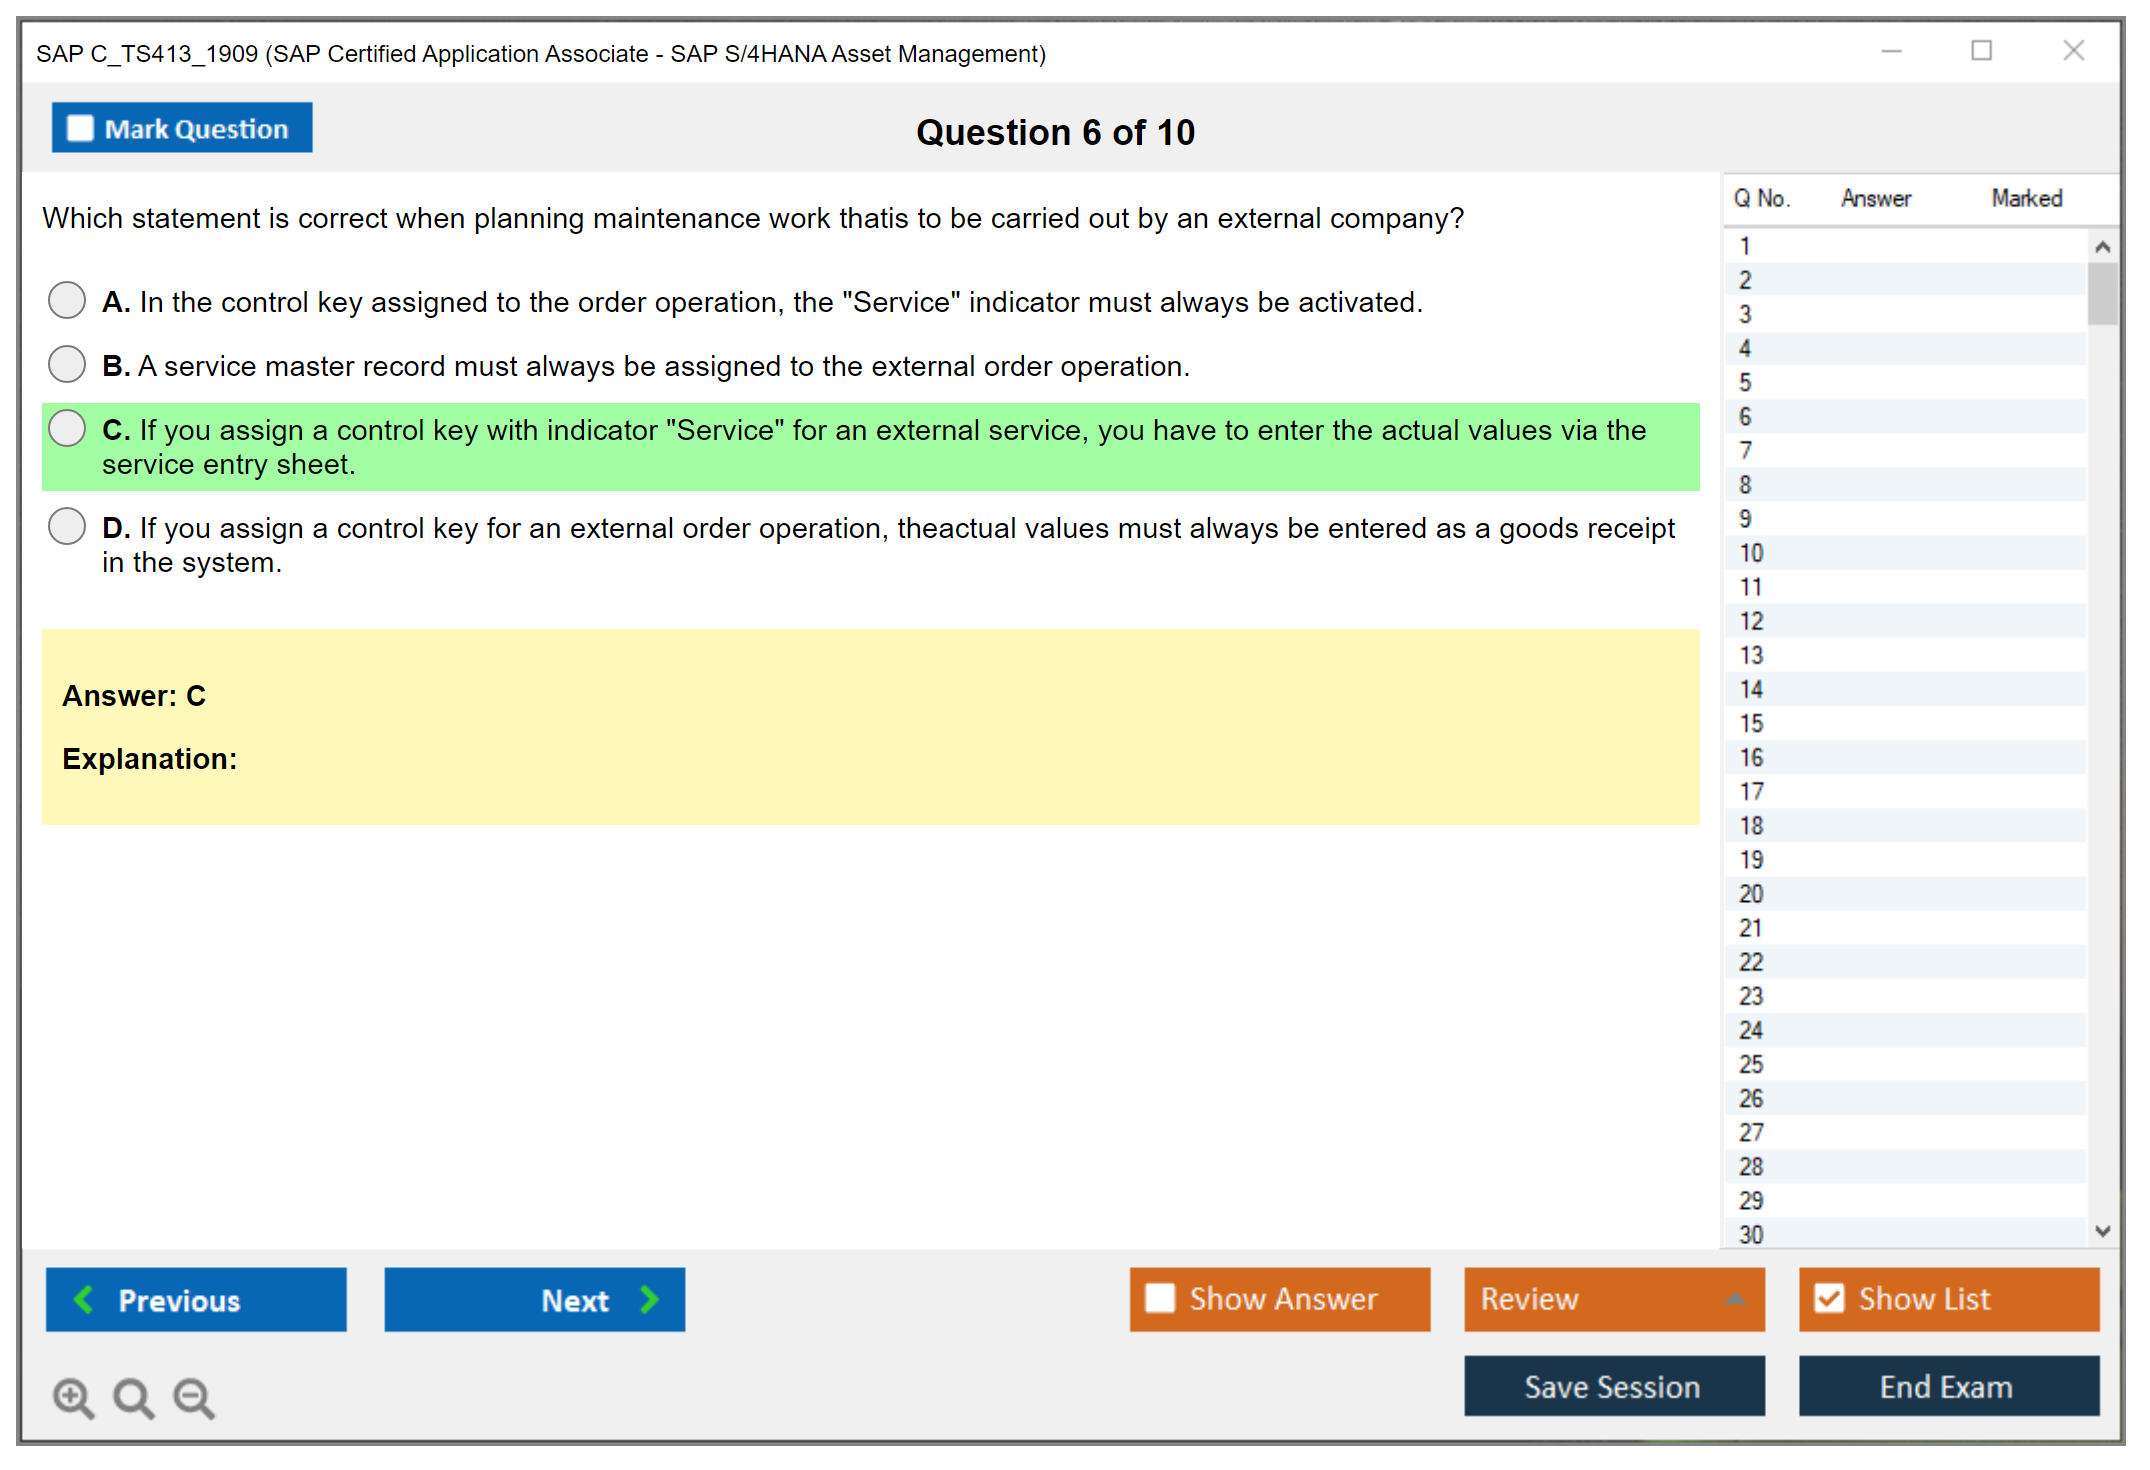Close the exam window
2150x1470 pixels.
[x=2073, y=51]
